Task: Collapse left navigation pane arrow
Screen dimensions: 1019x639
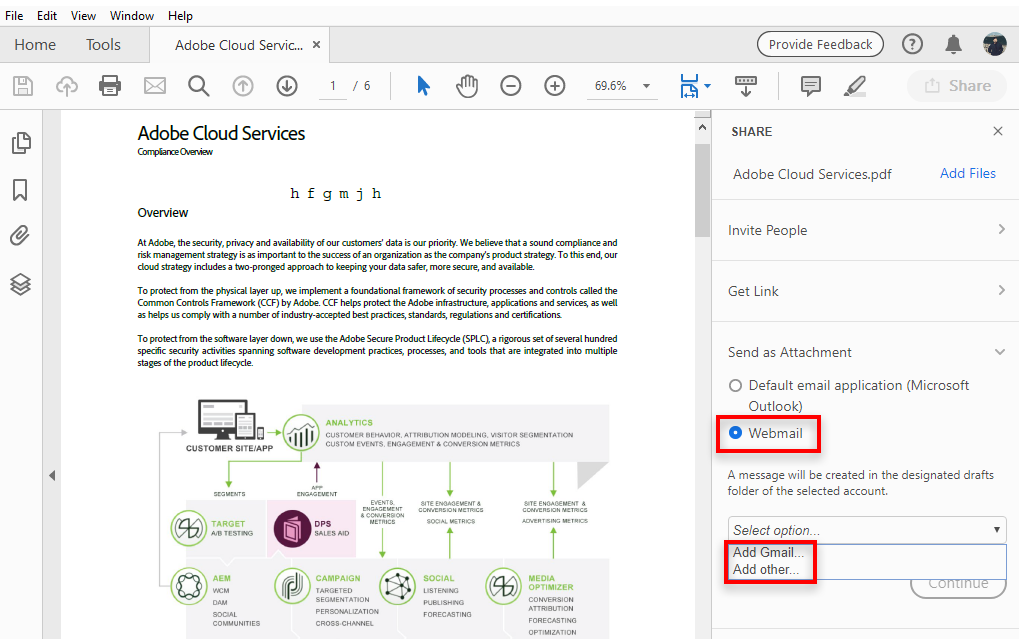Action: (x=52, y=476)
